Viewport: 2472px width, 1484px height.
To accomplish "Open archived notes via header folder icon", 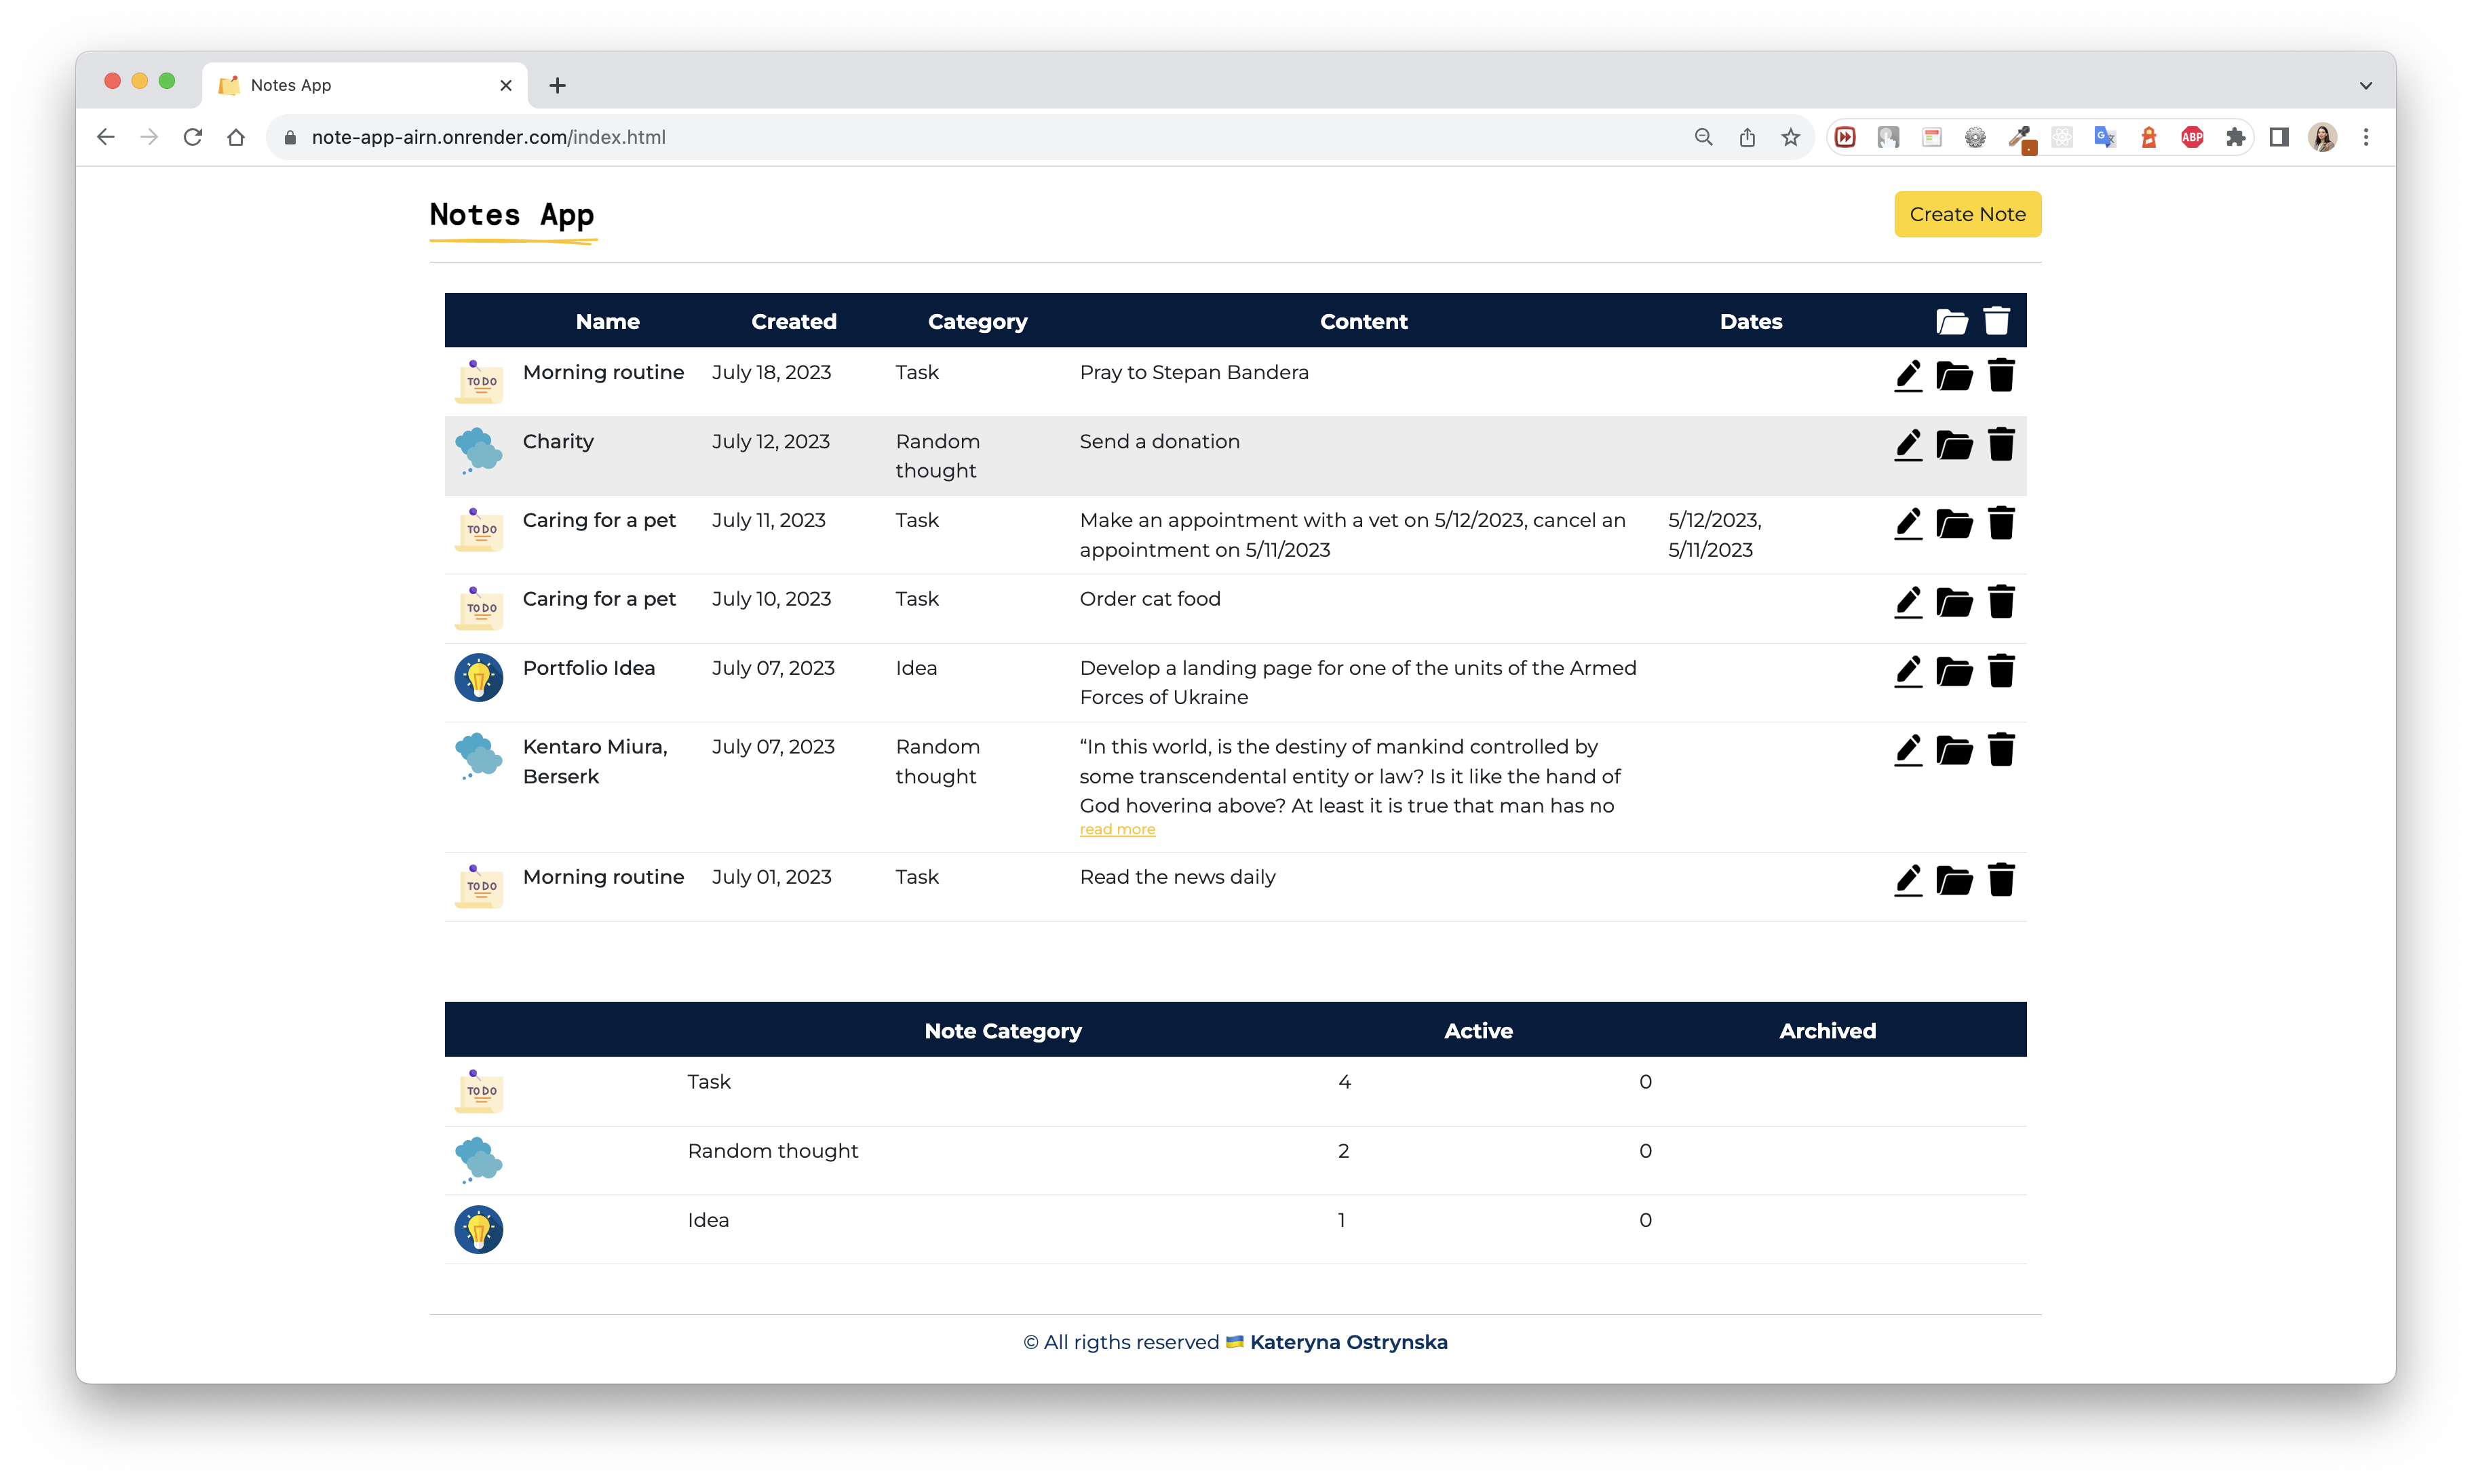I will tap(1951, 322).
